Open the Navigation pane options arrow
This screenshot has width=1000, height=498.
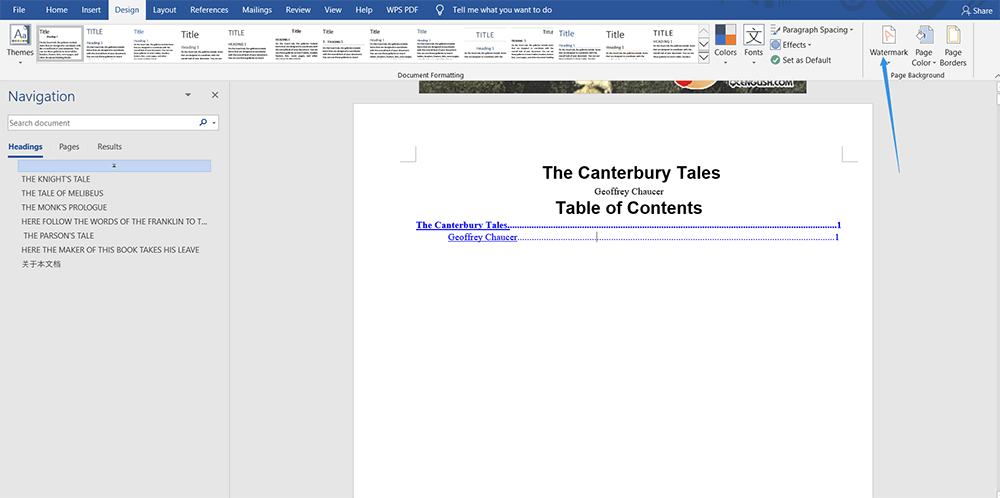coord(188,95)
